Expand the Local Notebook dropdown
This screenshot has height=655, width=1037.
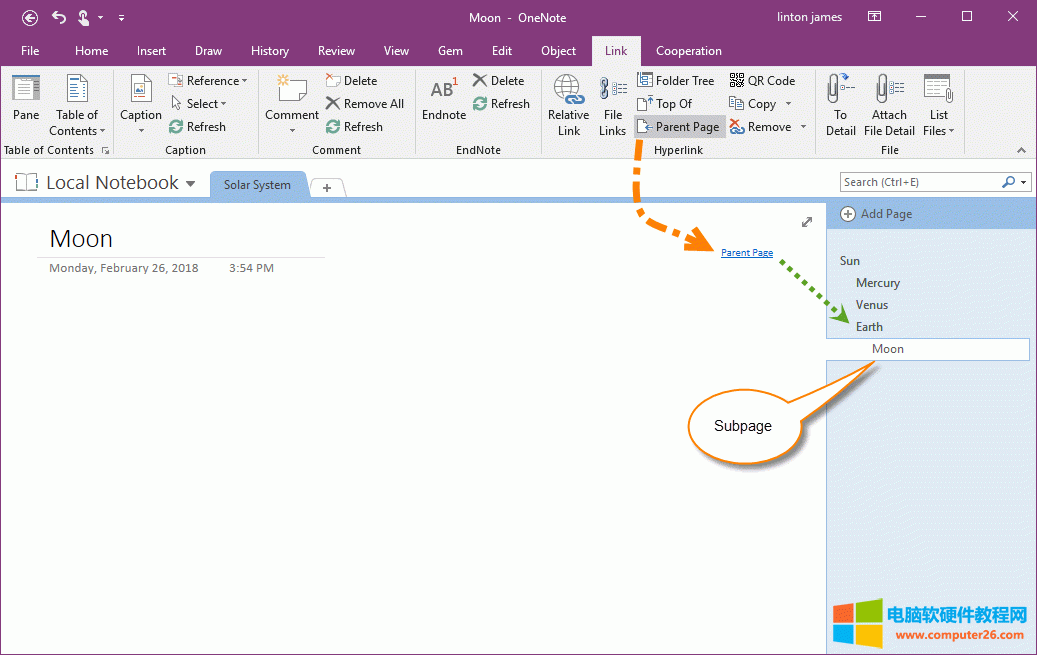click(190, 184)
